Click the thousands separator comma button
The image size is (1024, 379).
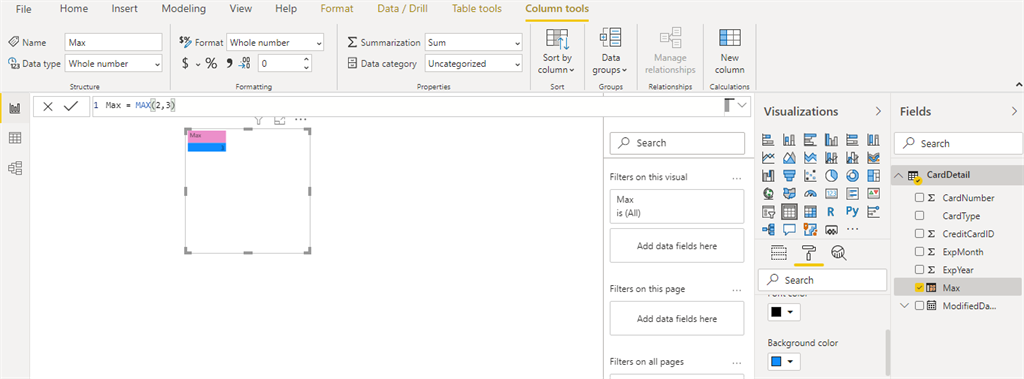pyautogui.click(x=229, y=63)
